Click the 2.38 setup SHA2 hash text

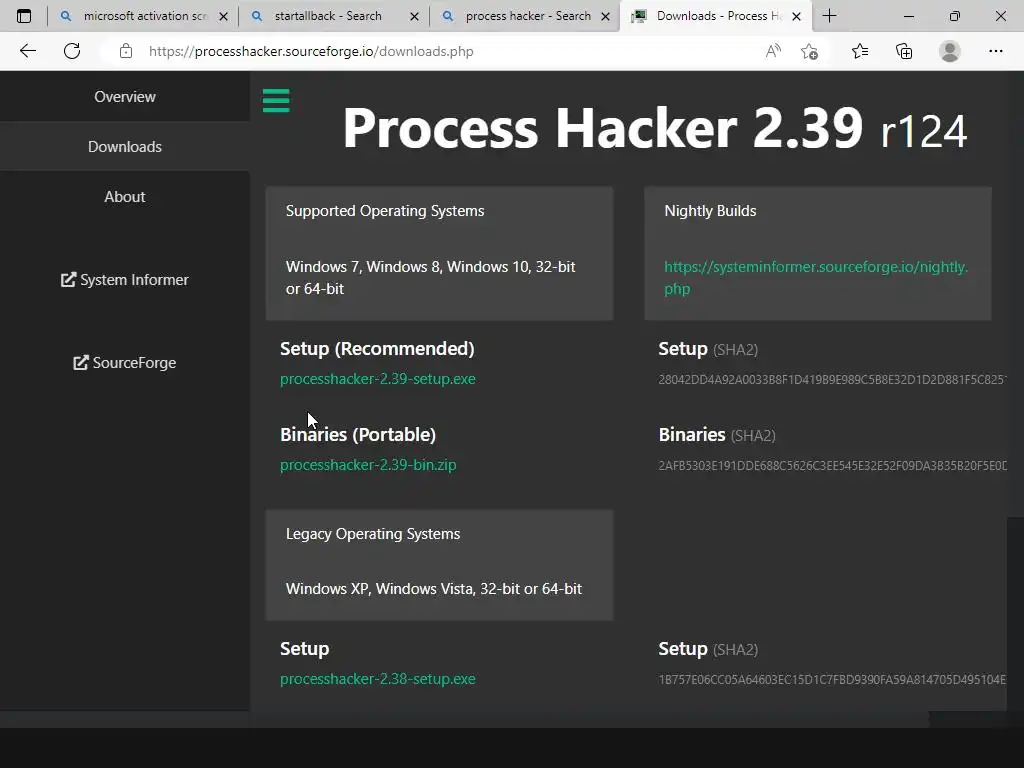coord(833,680)
